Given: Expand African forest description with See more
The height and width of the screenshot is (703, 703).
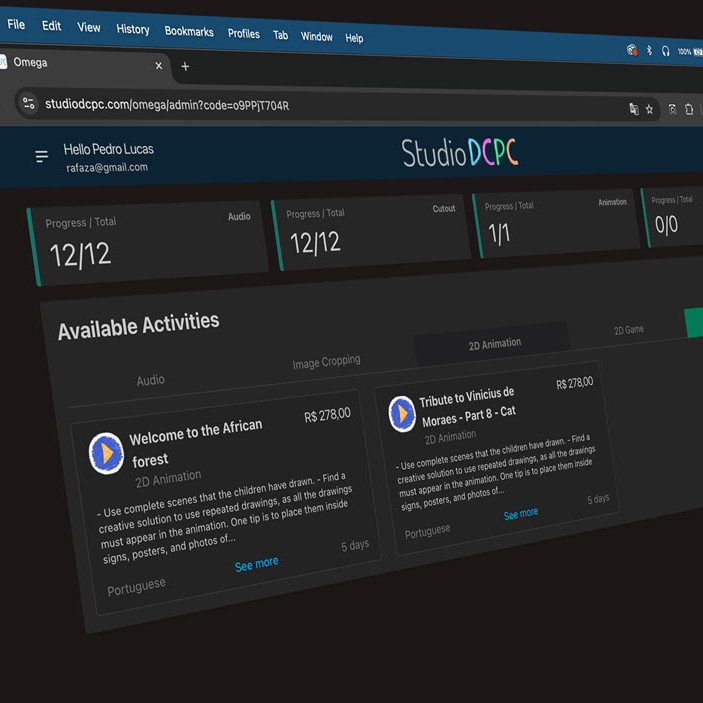Looking at the screenshot, I should (x=256, y=565).
